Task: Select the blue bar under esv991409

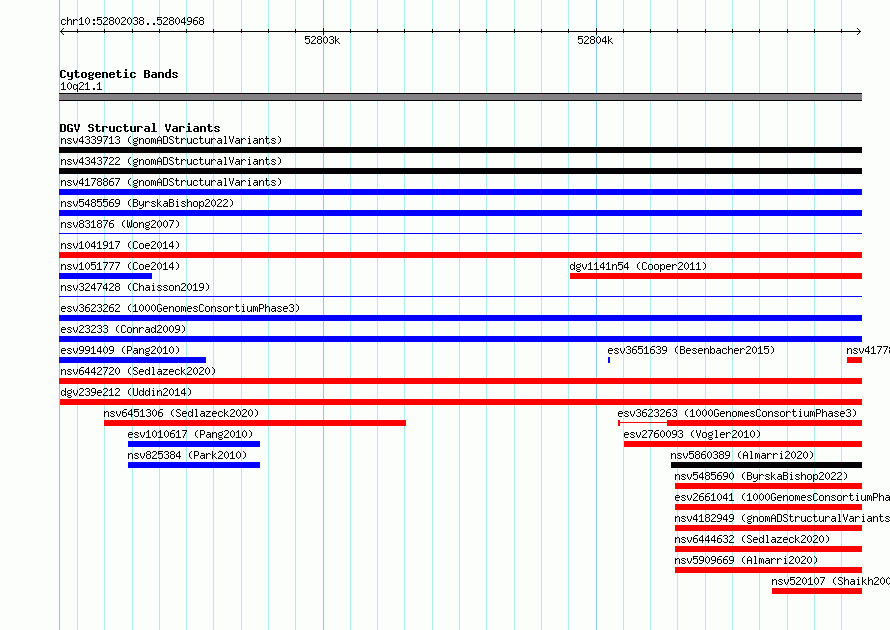Action: pos(133,360)
